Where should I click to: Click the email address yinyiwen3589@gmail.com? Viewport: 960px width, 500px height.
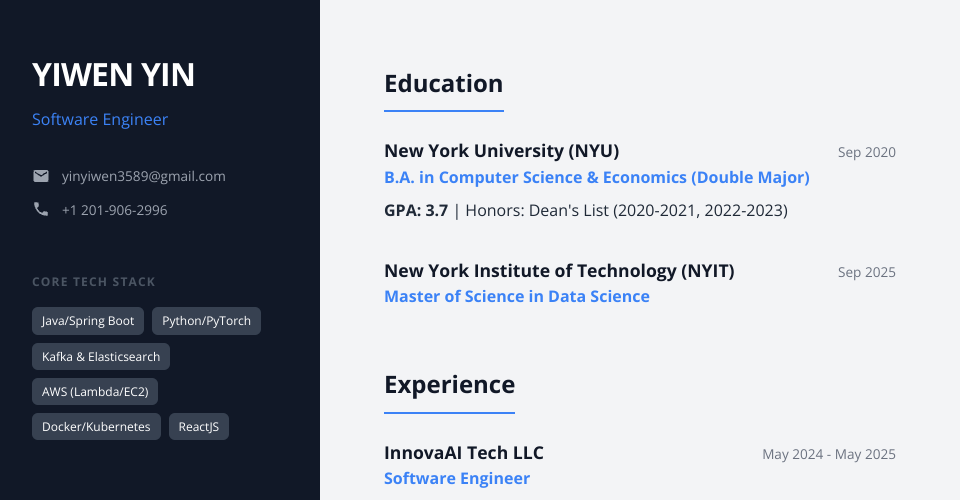tap(144, 176)
